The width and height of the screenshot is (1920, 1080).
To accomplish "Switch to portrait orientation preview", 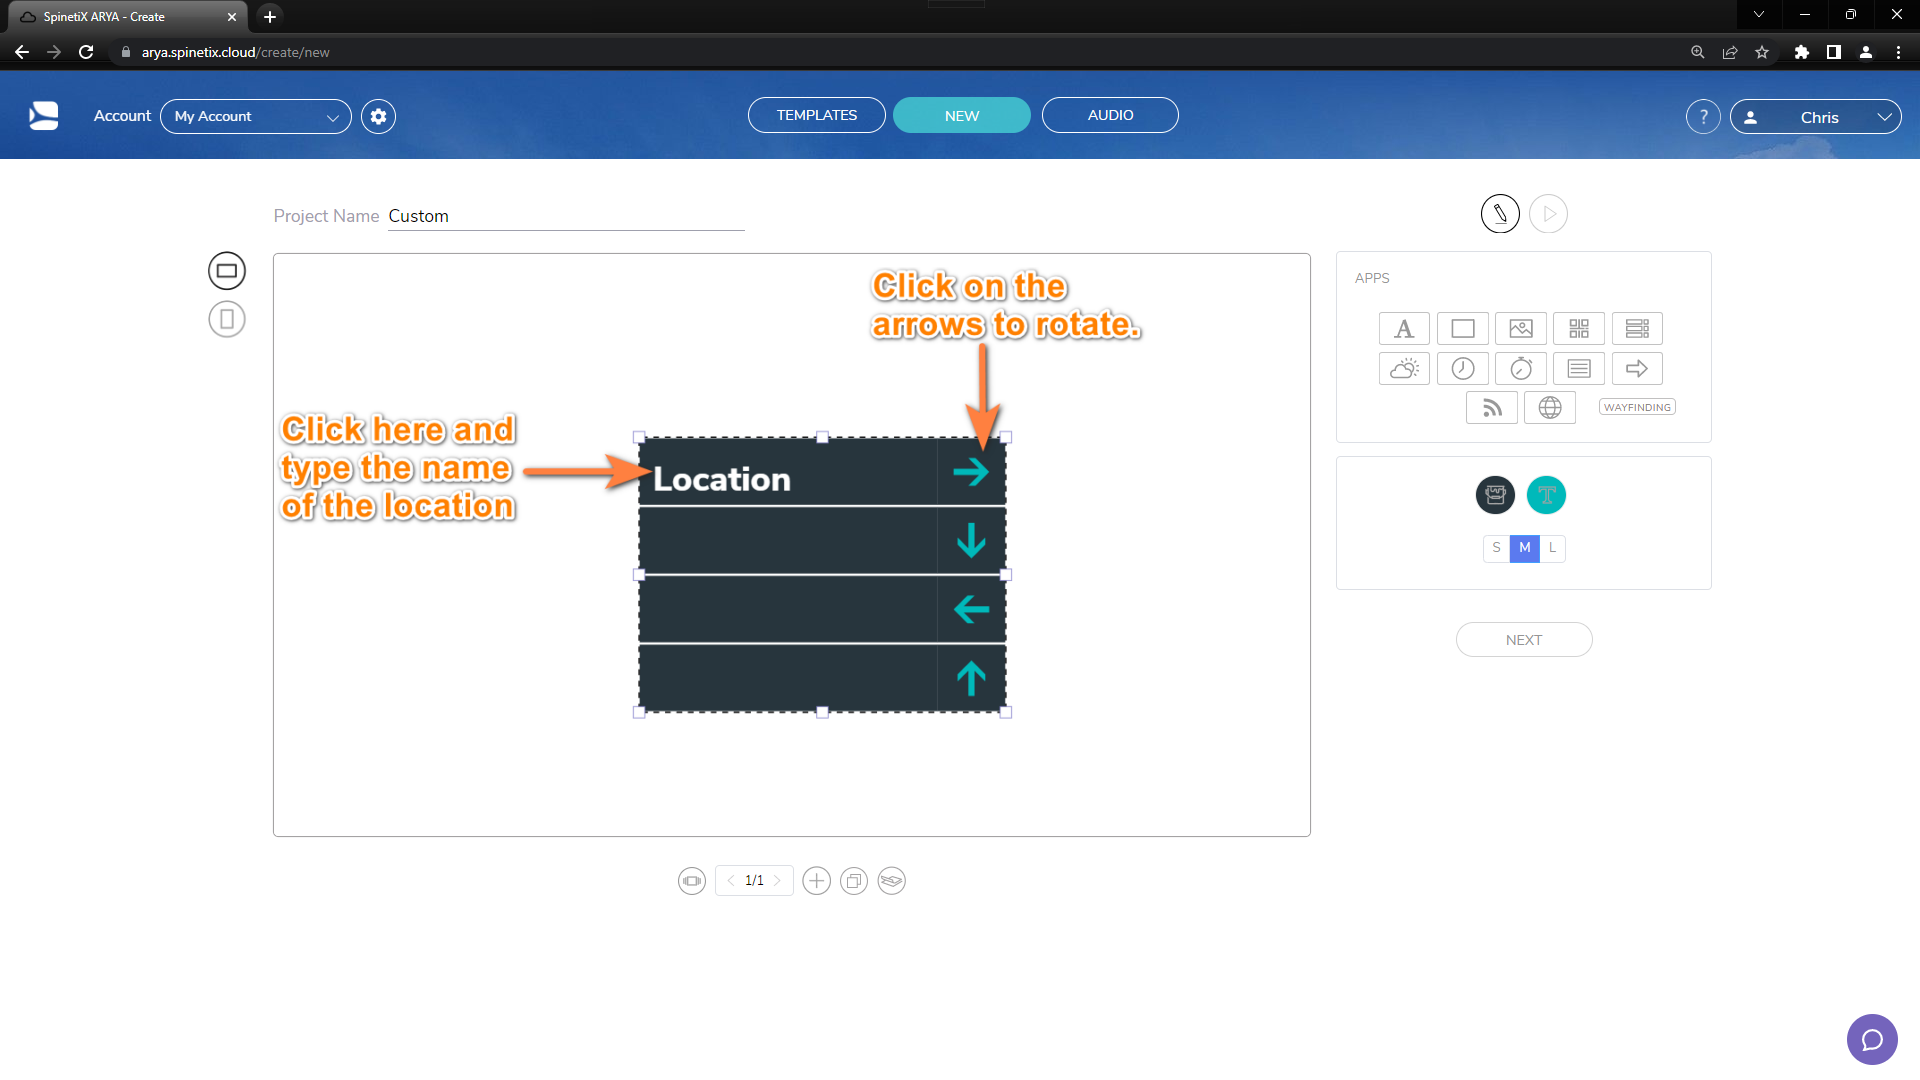I will [226, 318].
